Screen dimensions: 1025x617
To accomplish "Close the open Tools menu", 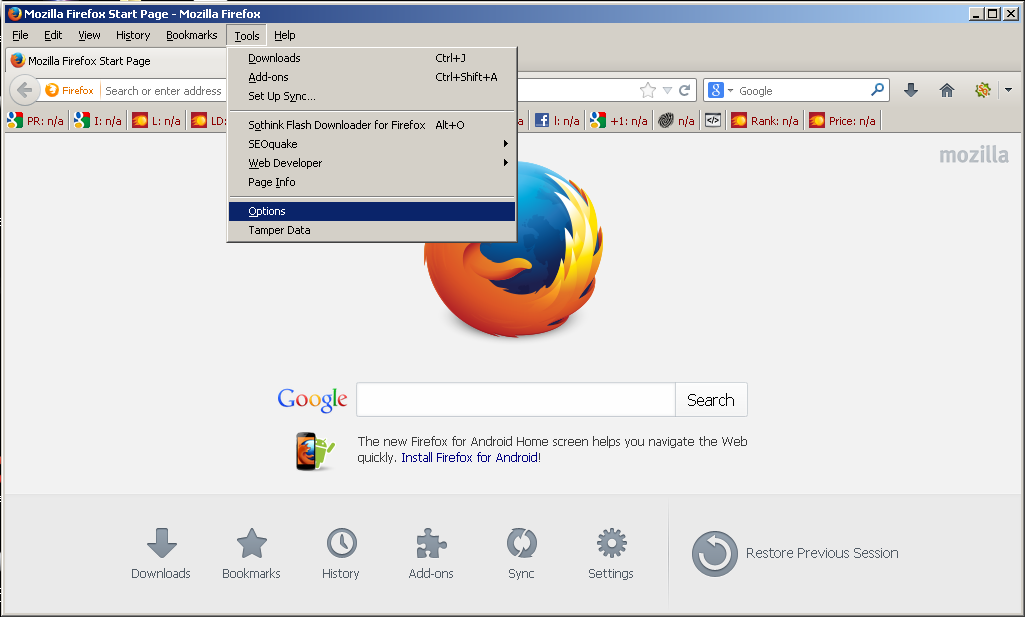I will tap(246, 36).
